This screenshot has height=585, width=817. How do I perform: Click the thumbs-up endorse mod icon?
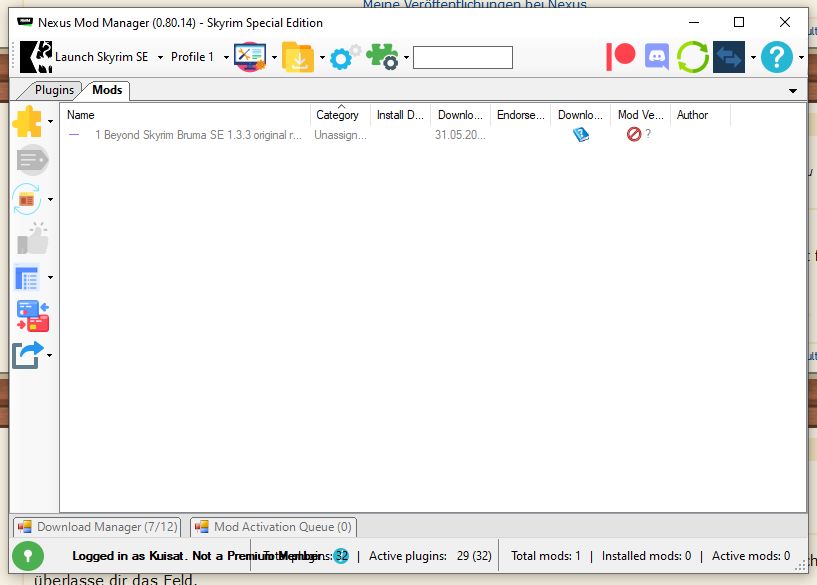pos(32,238)
